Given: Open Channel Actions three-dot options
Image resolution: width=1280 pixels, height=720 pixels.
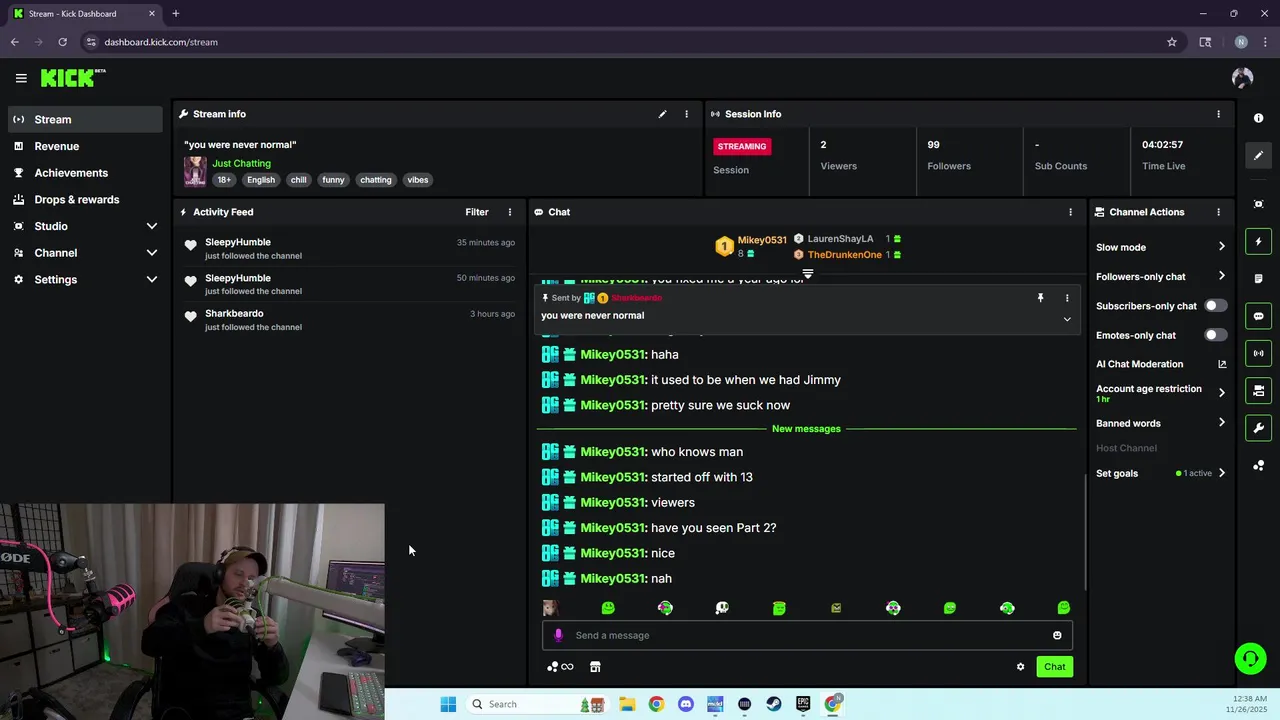Looking at the screenshot, I should pyautogui.click(x=1218, y=212).
